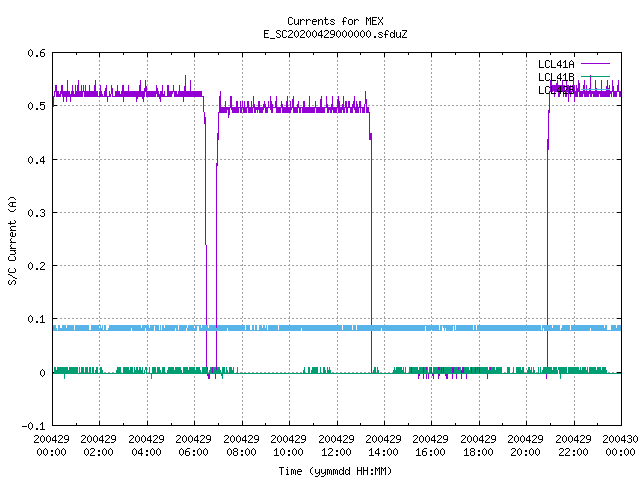Click the y-axis tick value 0.3
Image resolution: width=640 pixels, height=480 pixels.
pos(36,213)
